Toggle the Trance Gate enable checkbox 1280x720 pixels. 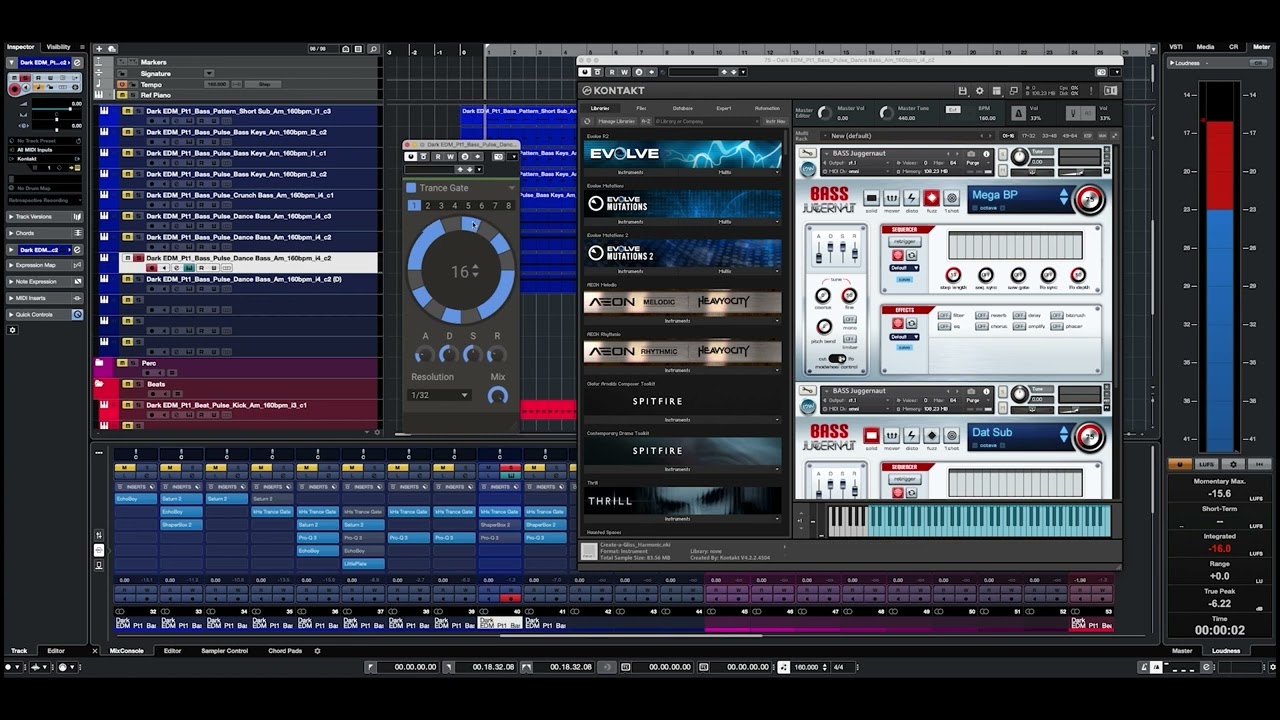click(411, 188)
